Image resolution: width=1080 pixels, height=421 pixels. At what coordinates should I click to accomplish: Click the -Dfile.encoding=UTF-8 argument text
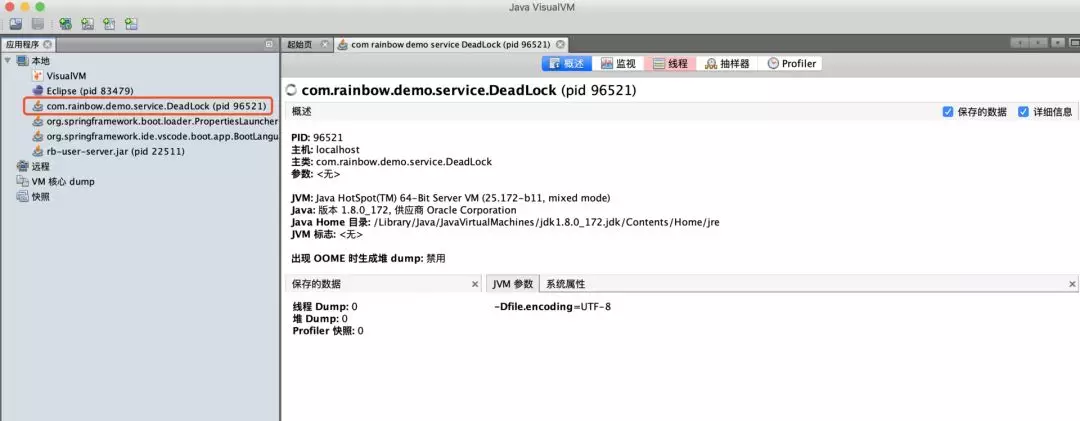tap(552, 307)
